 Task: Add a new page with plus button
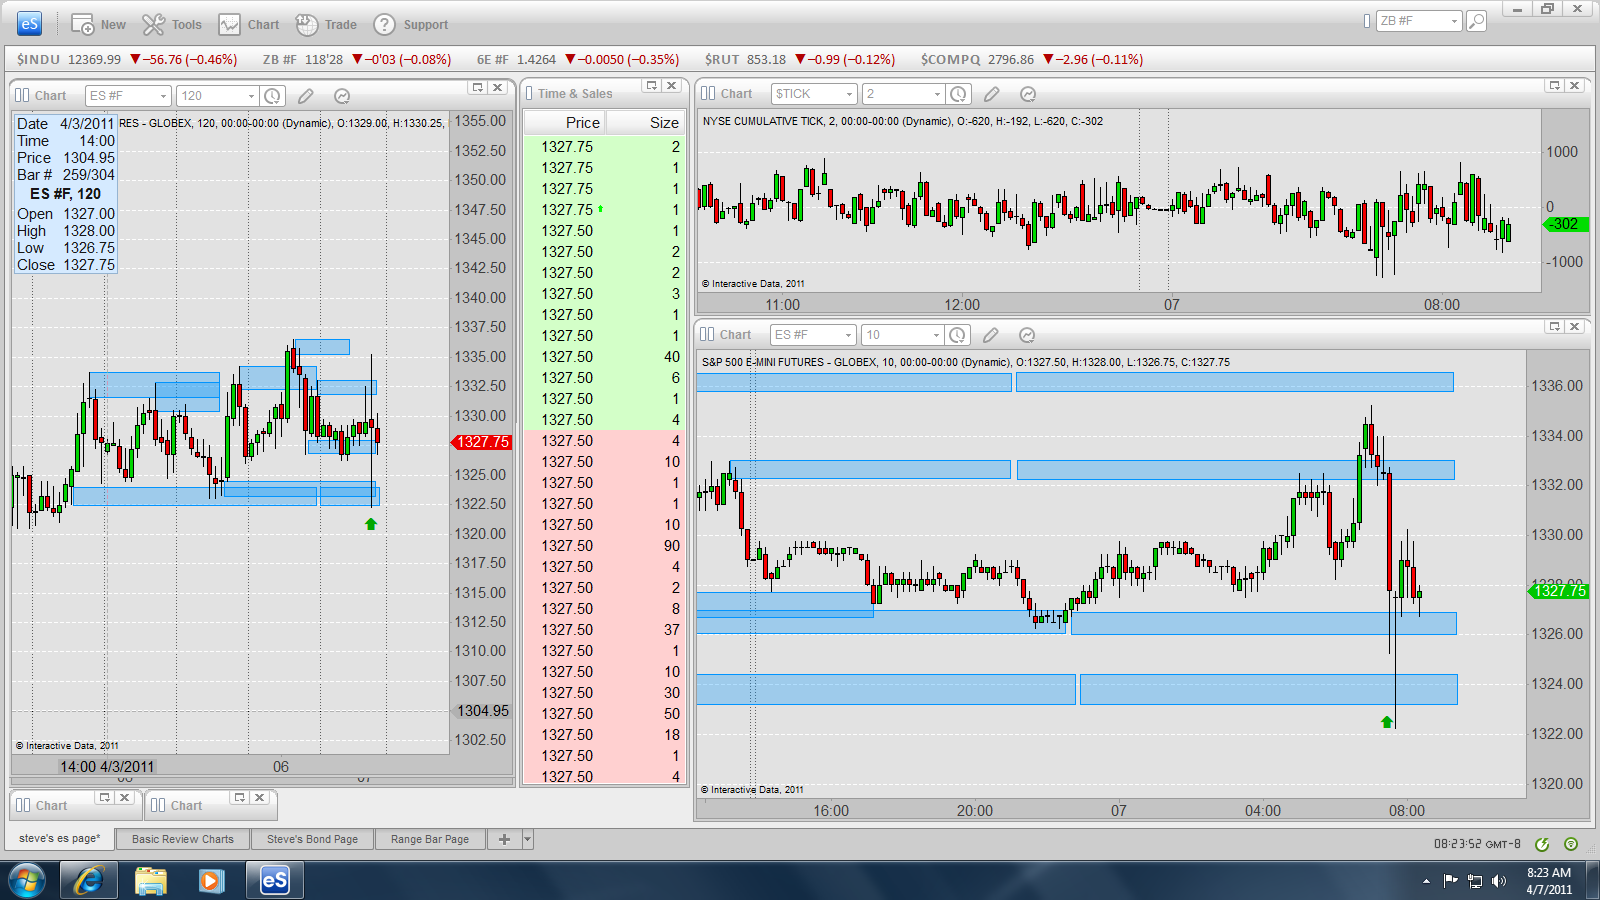point(504,839)
